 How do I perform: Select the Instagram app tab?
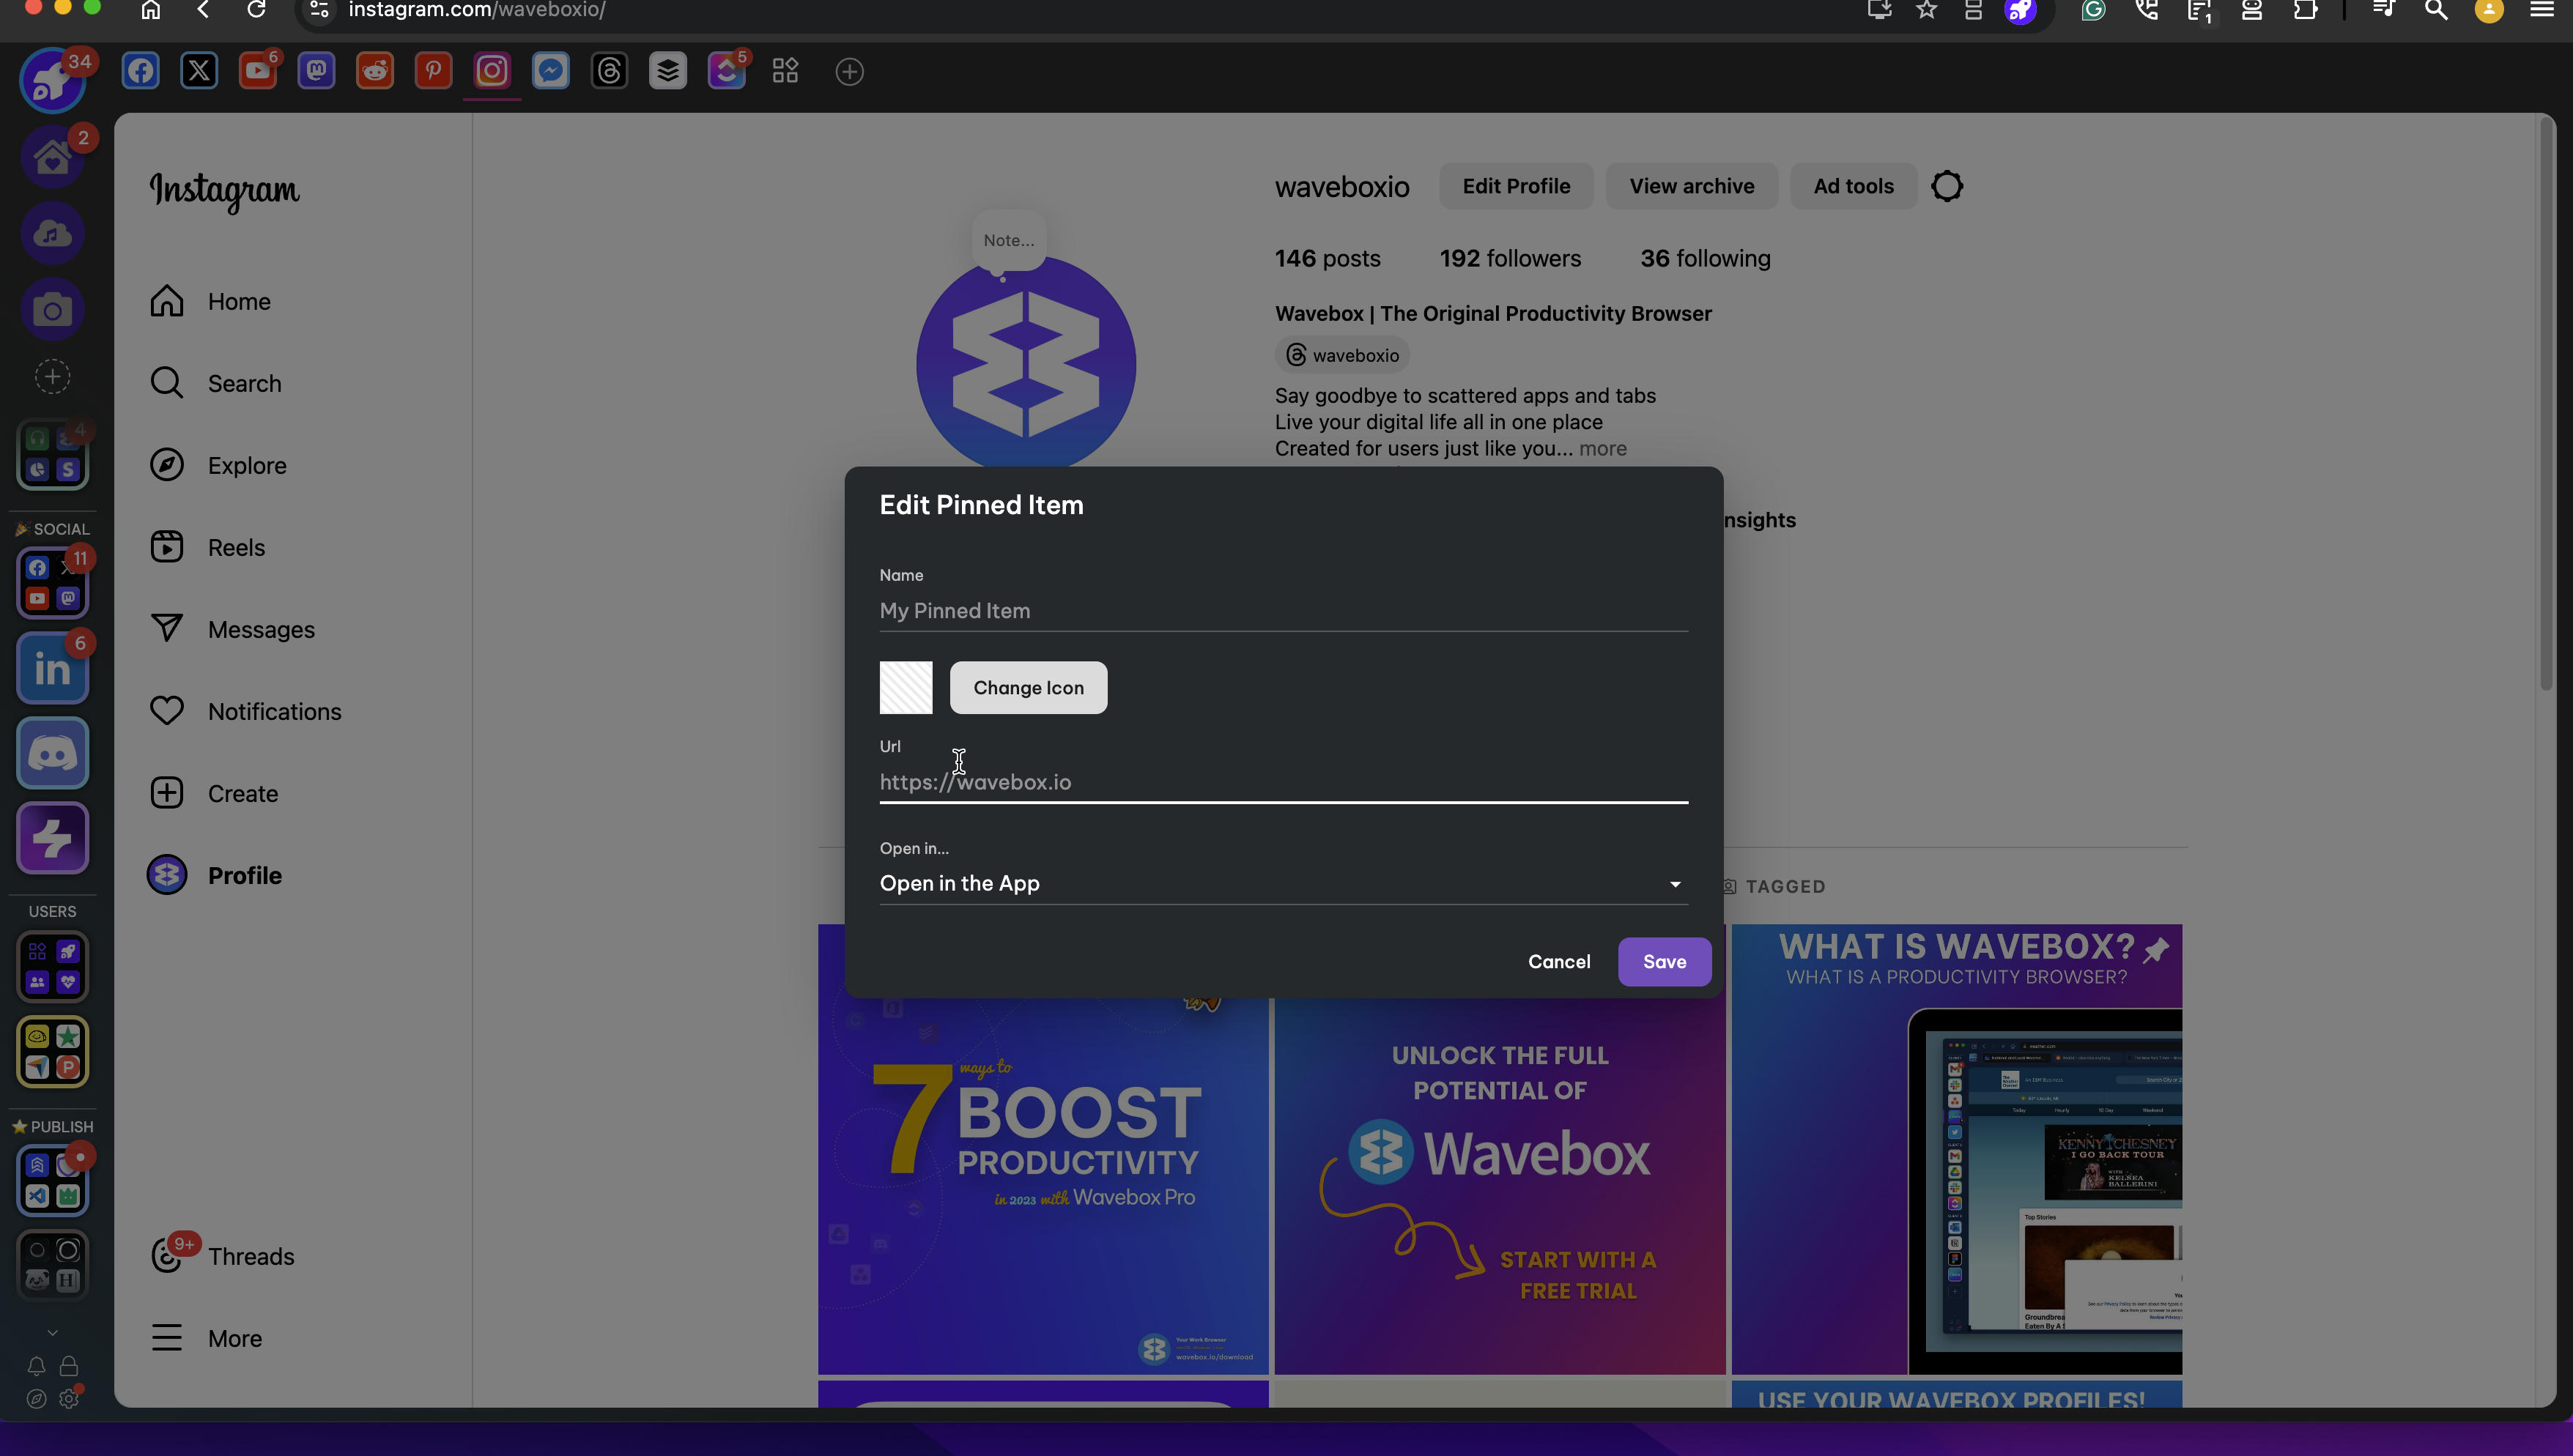[x=492, y=71]
